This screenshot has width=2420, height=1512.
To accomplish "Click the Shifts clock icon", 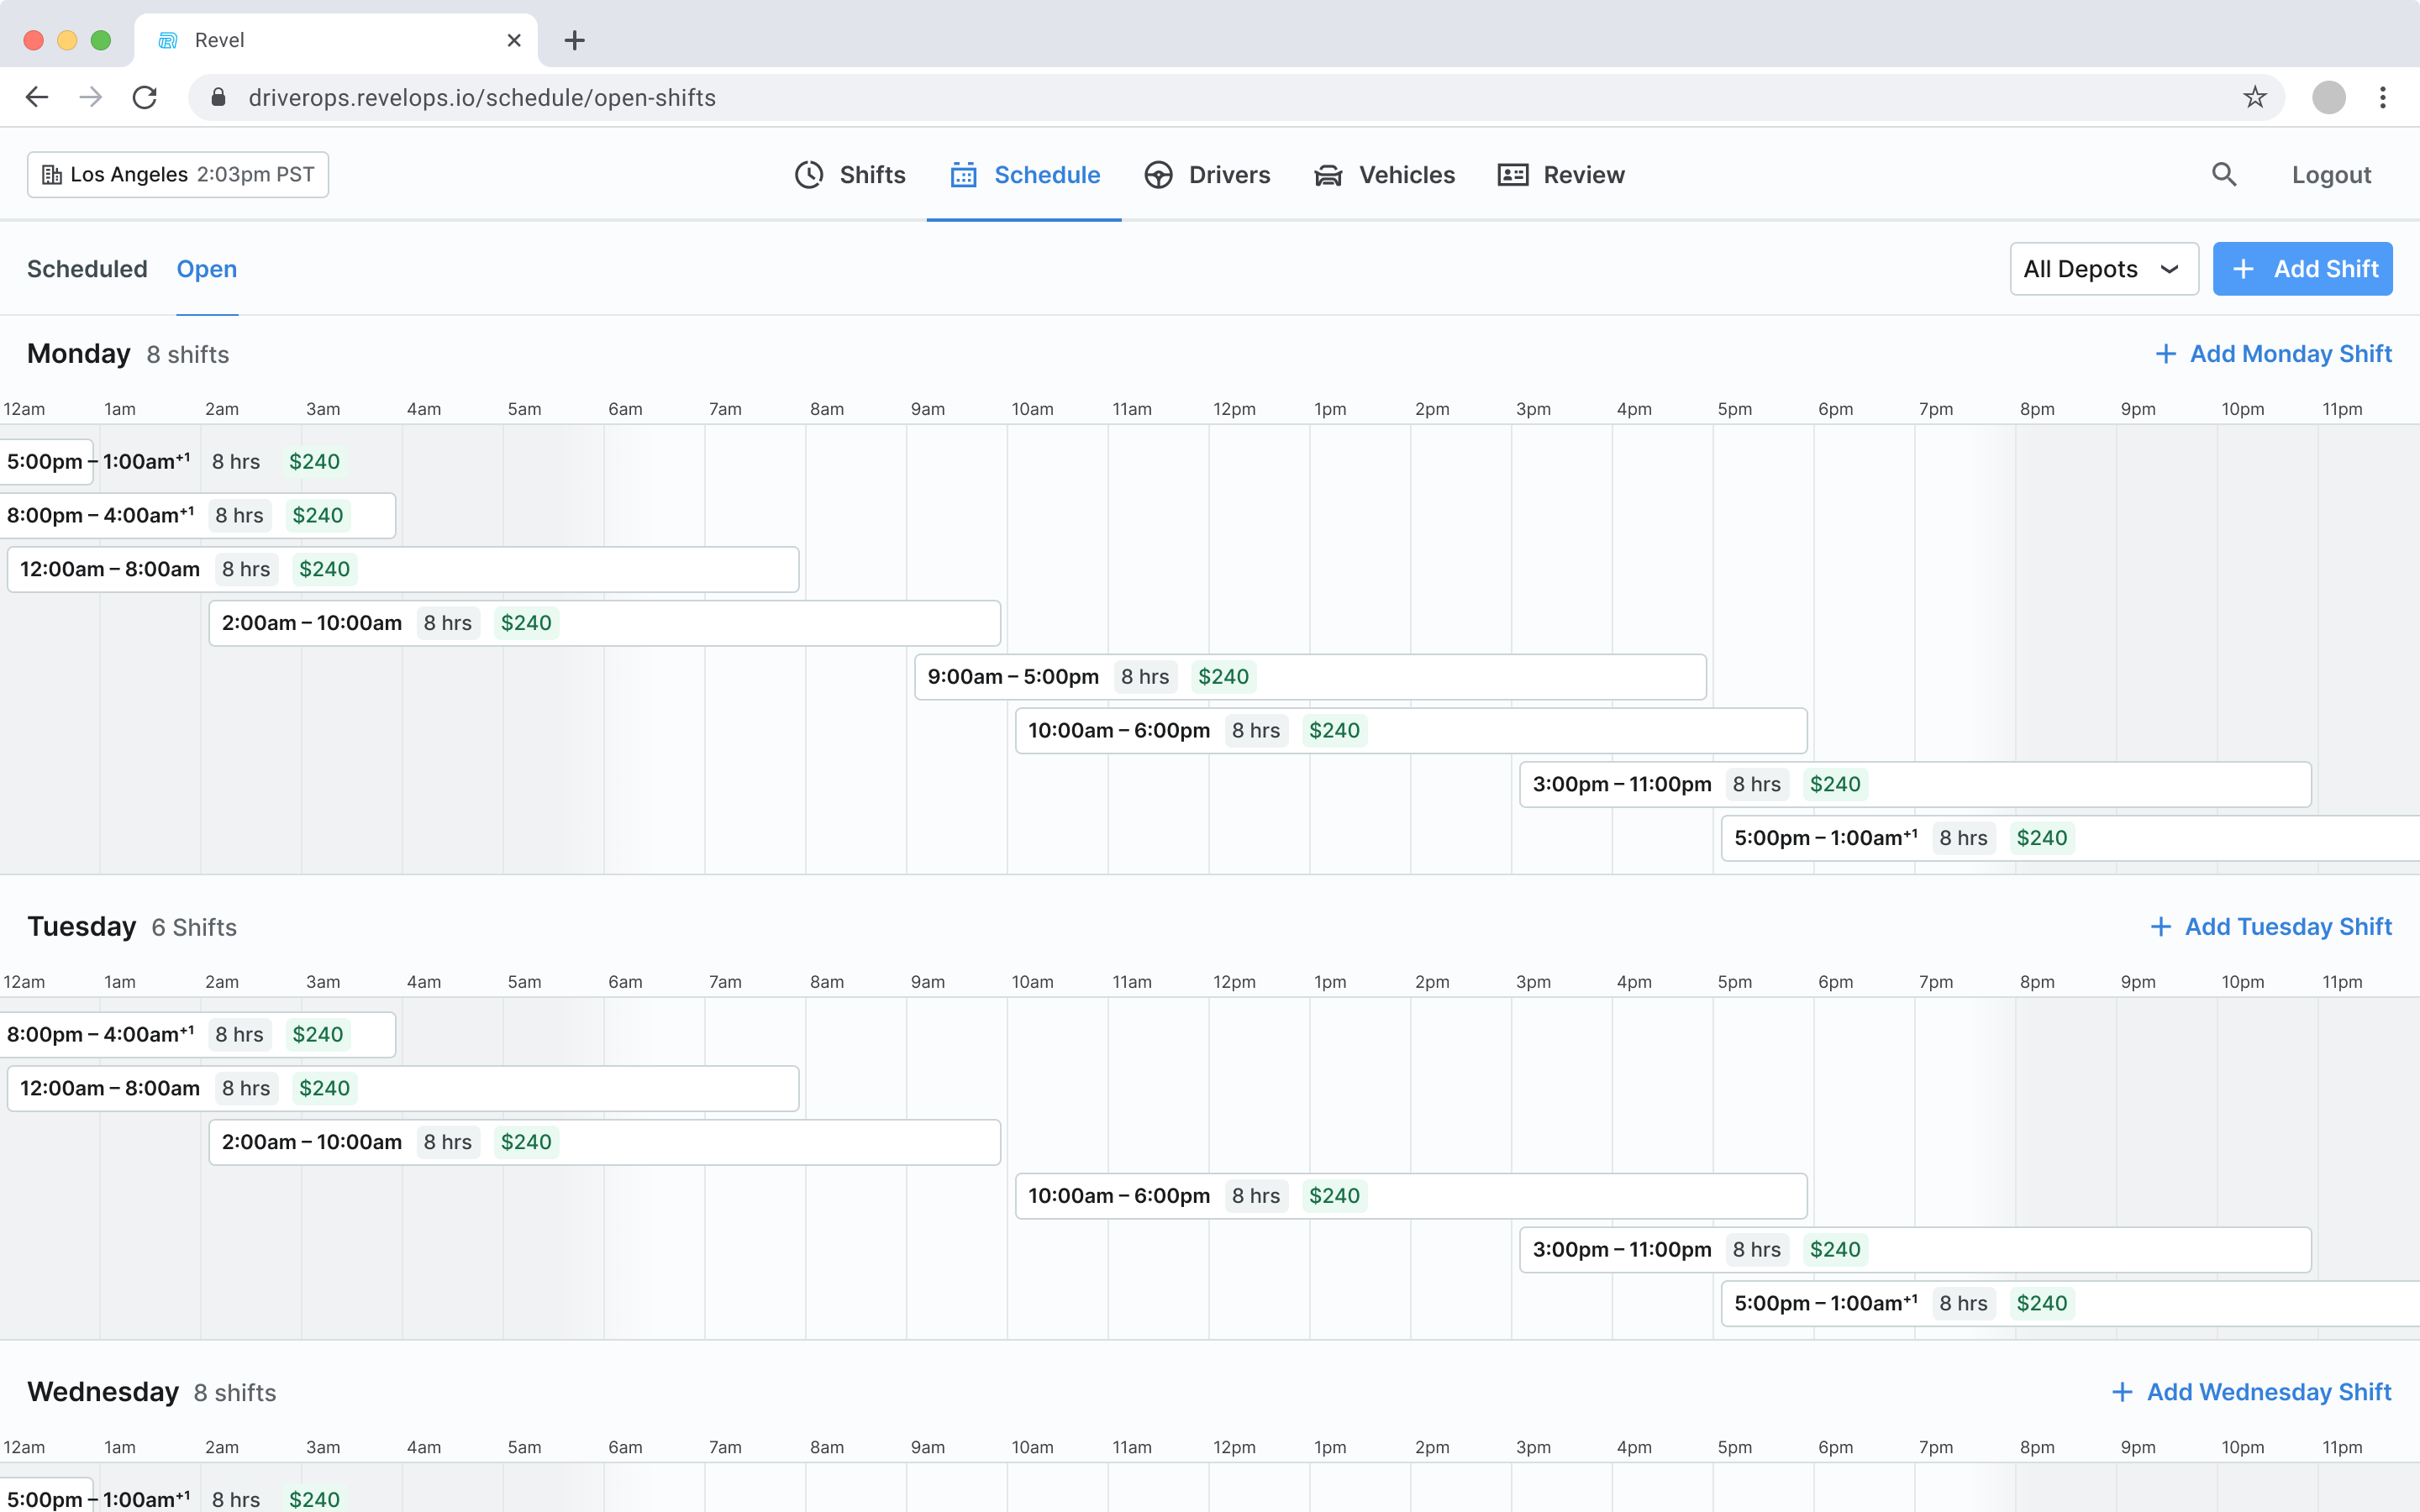I will [809, 175].
